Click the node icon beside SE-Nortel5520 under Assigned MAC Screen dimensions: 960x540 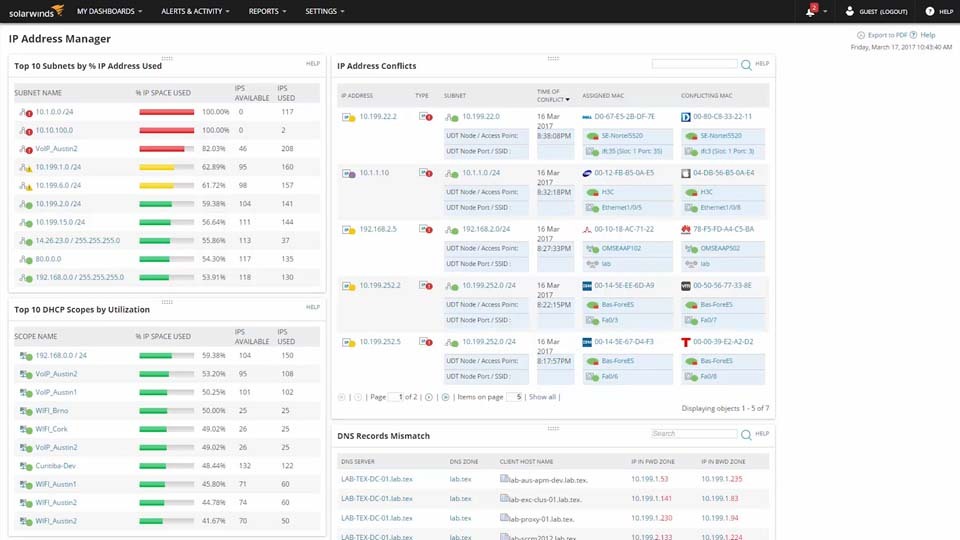pos(592,136)
